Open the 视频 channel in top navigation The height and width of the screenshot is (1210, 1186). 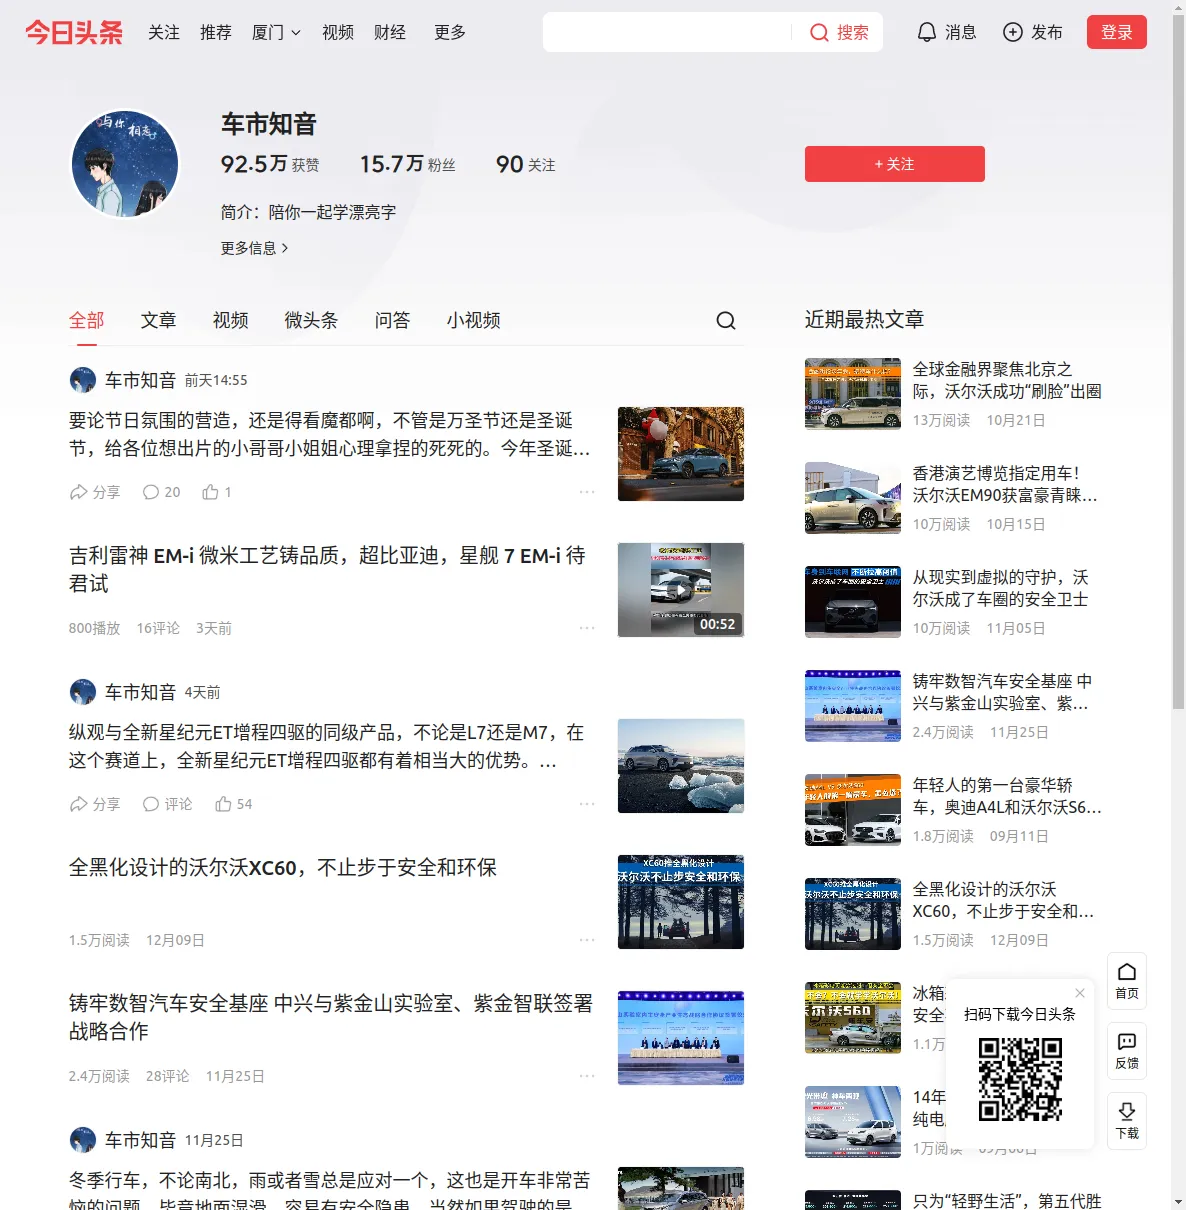coord(338,32)
